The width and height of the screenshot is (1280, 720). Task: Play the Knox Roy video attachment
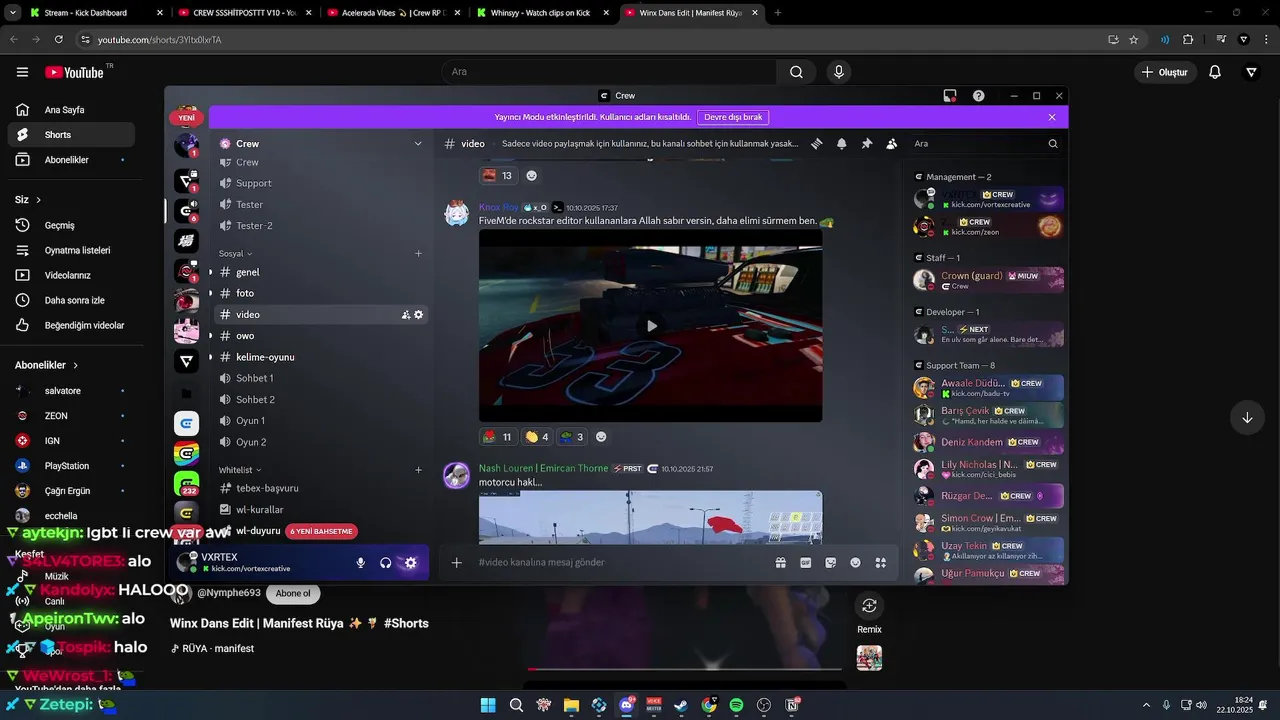tap(651, 326)
